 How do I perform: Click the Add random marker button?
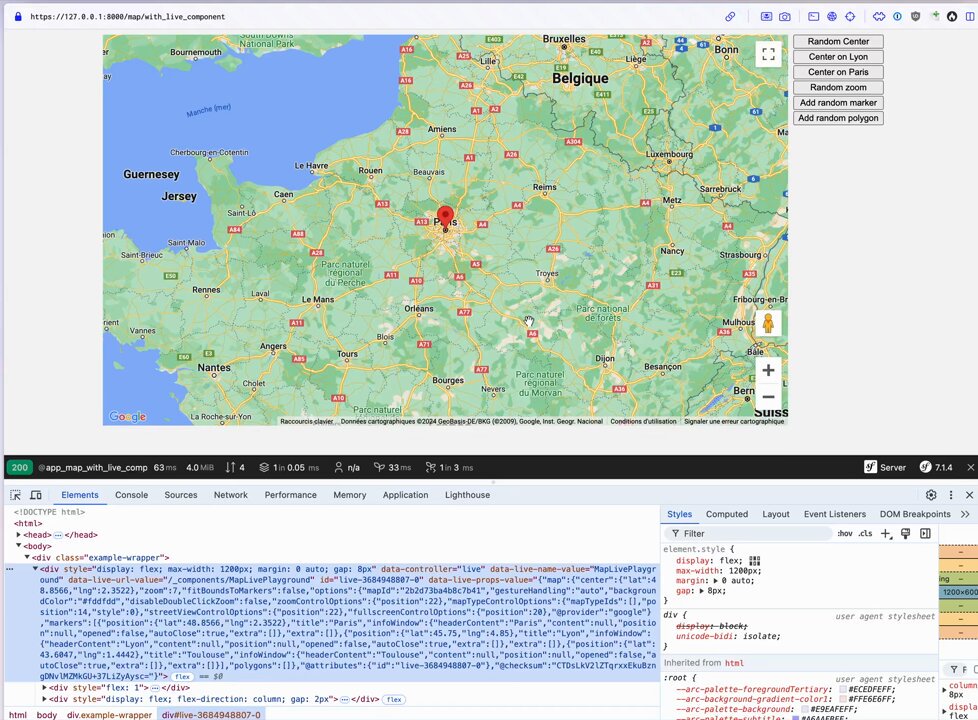[x=838, y=102]
